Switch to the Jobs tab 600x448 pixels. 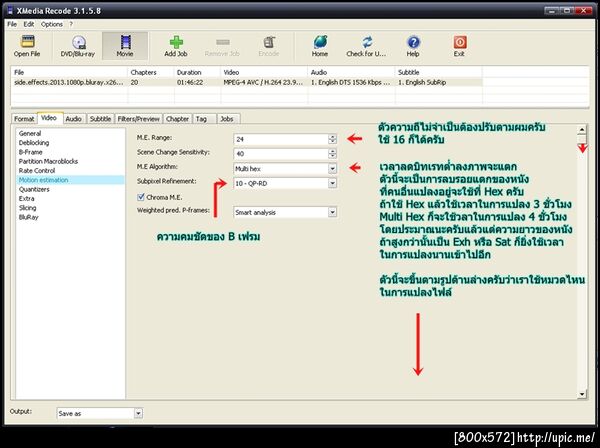pyautogui.click(x=227, y=119)
